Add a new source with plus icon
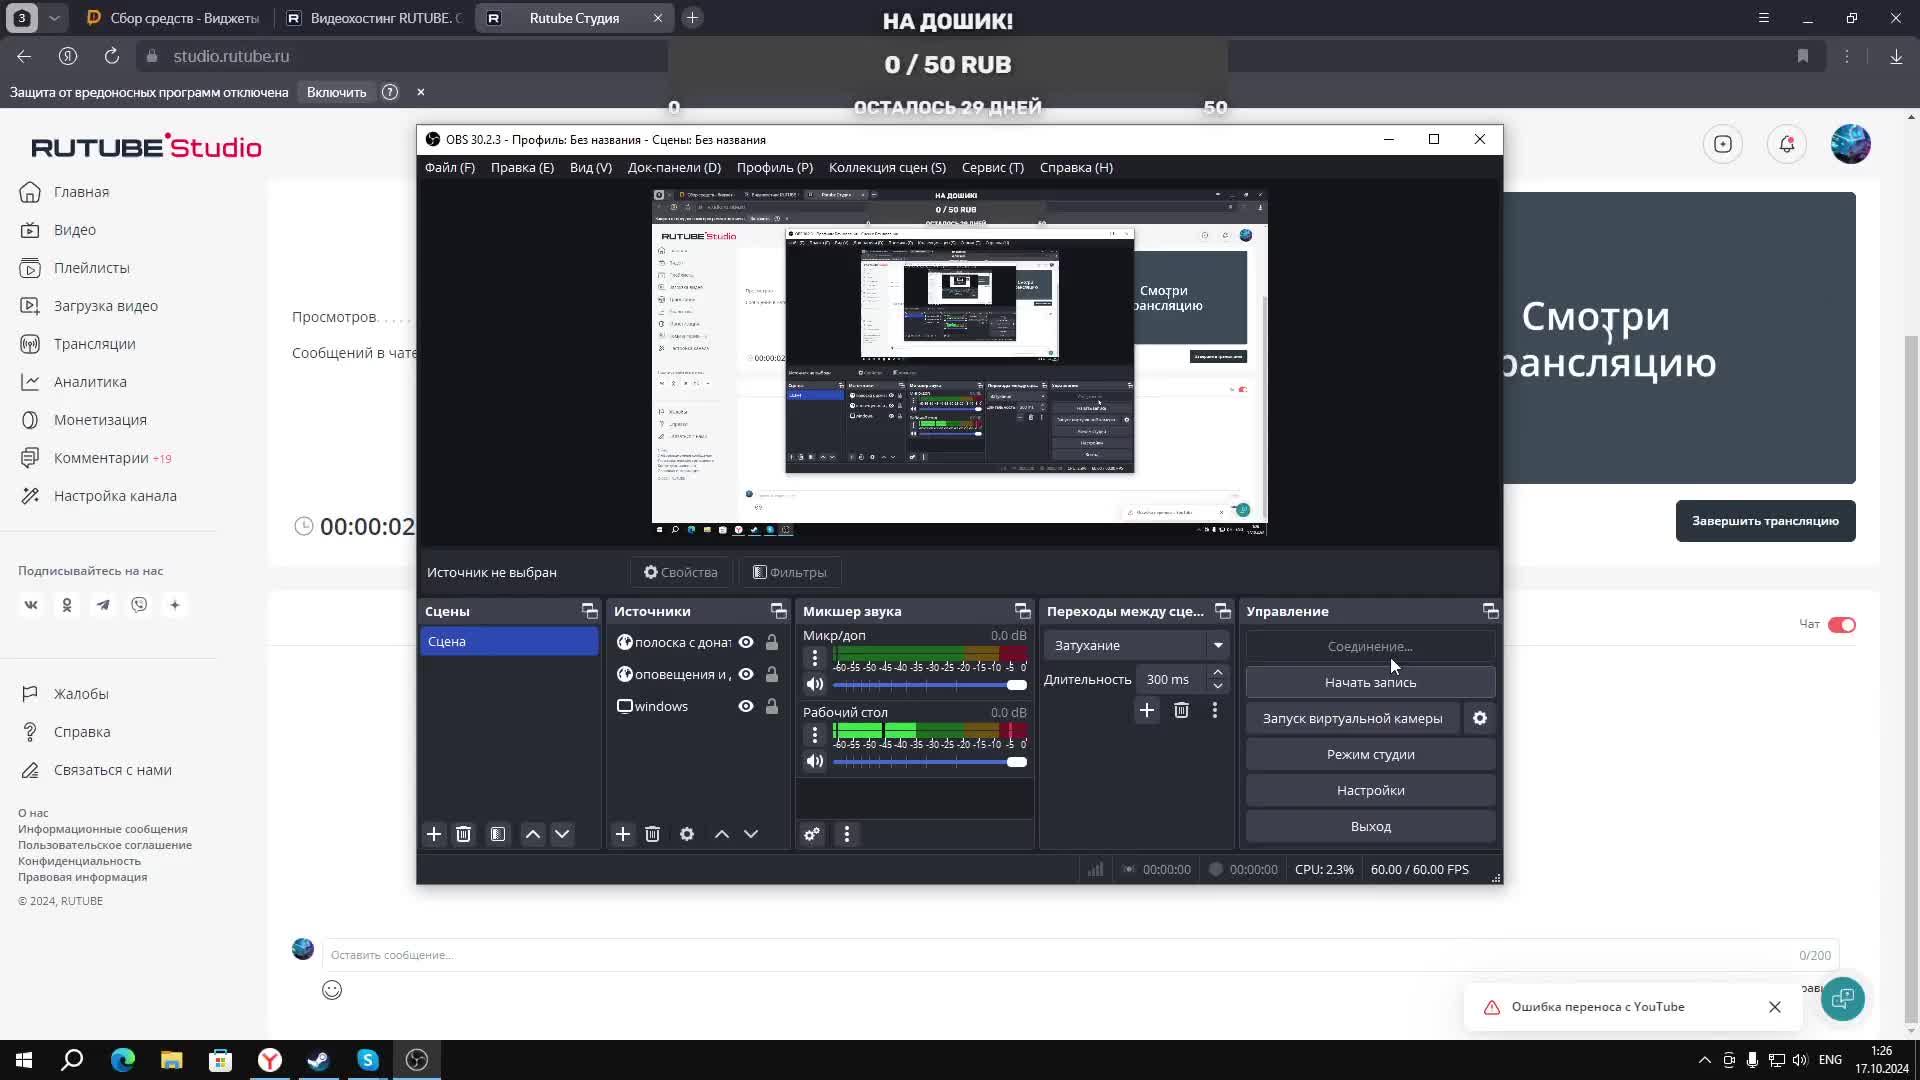1920x1080 pixels. (622, 834)
